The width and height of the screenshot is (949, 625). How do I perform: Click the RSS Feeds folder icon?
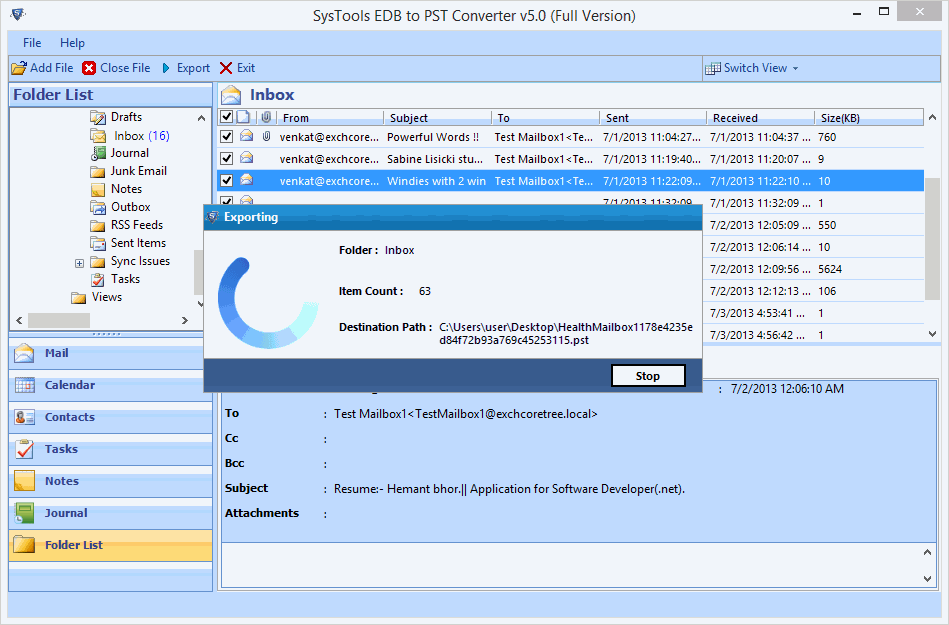point(97,226)
